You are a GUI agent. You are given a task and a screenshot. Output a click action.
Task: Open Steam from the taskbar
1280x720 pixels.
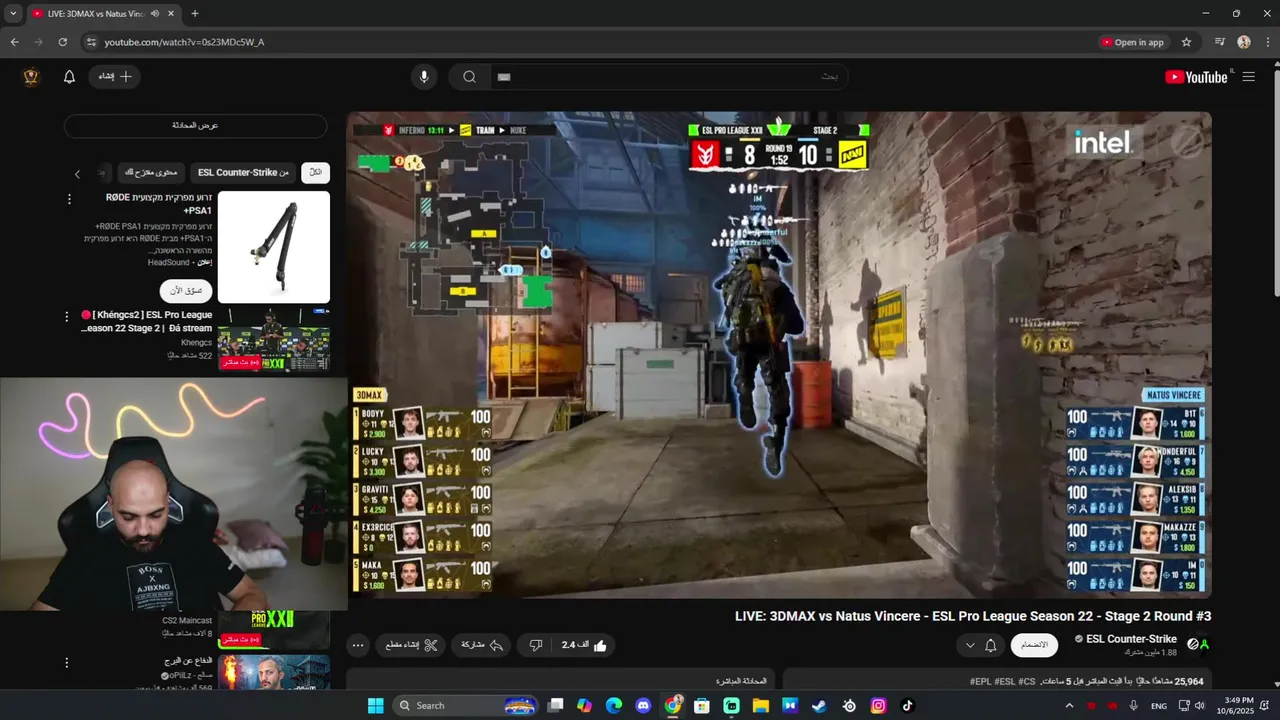coord(819,705)
